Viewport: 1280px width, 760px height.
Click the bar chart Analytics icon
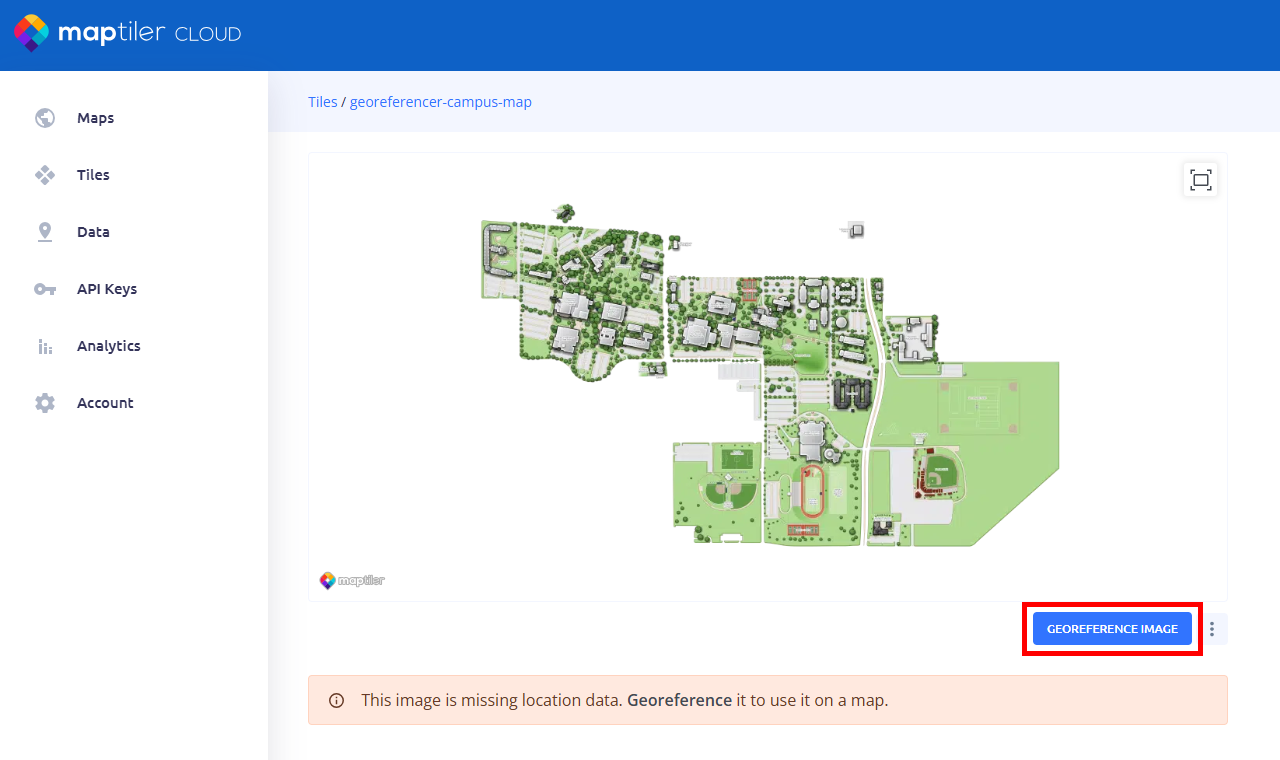point(45,346)
